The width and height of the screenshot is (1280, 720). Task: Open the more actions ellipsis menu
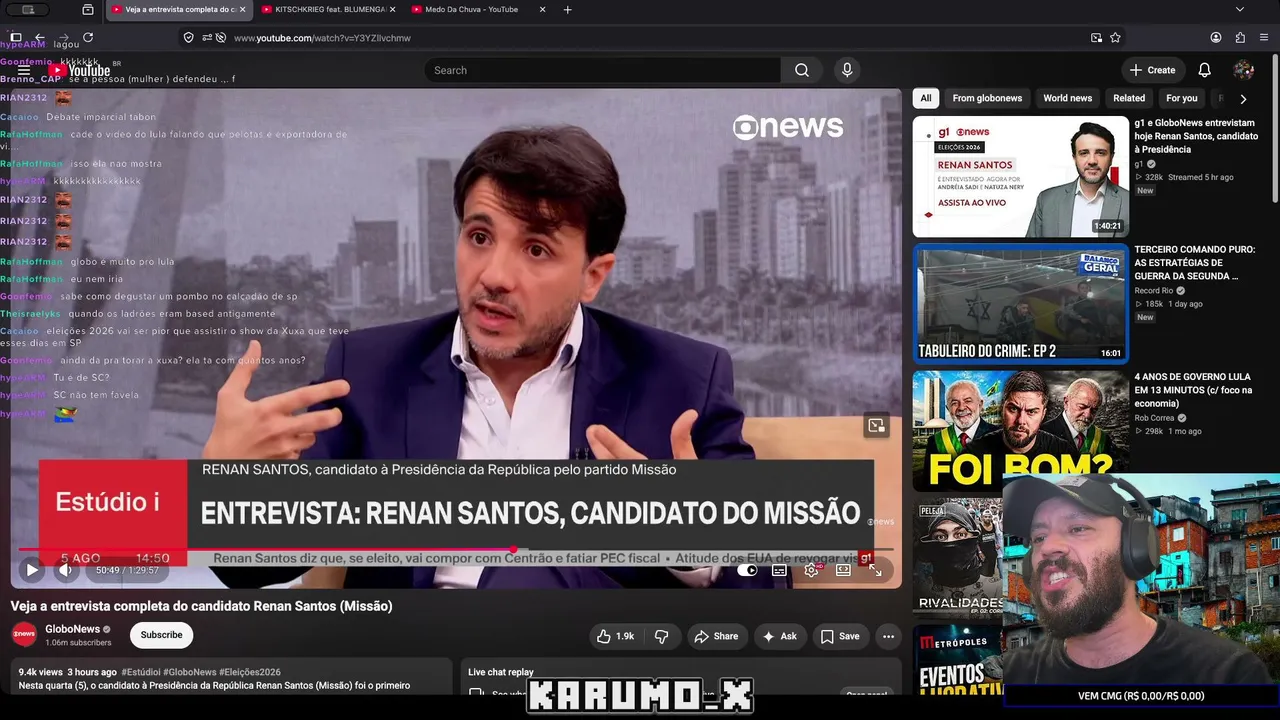tap(888, 636)
